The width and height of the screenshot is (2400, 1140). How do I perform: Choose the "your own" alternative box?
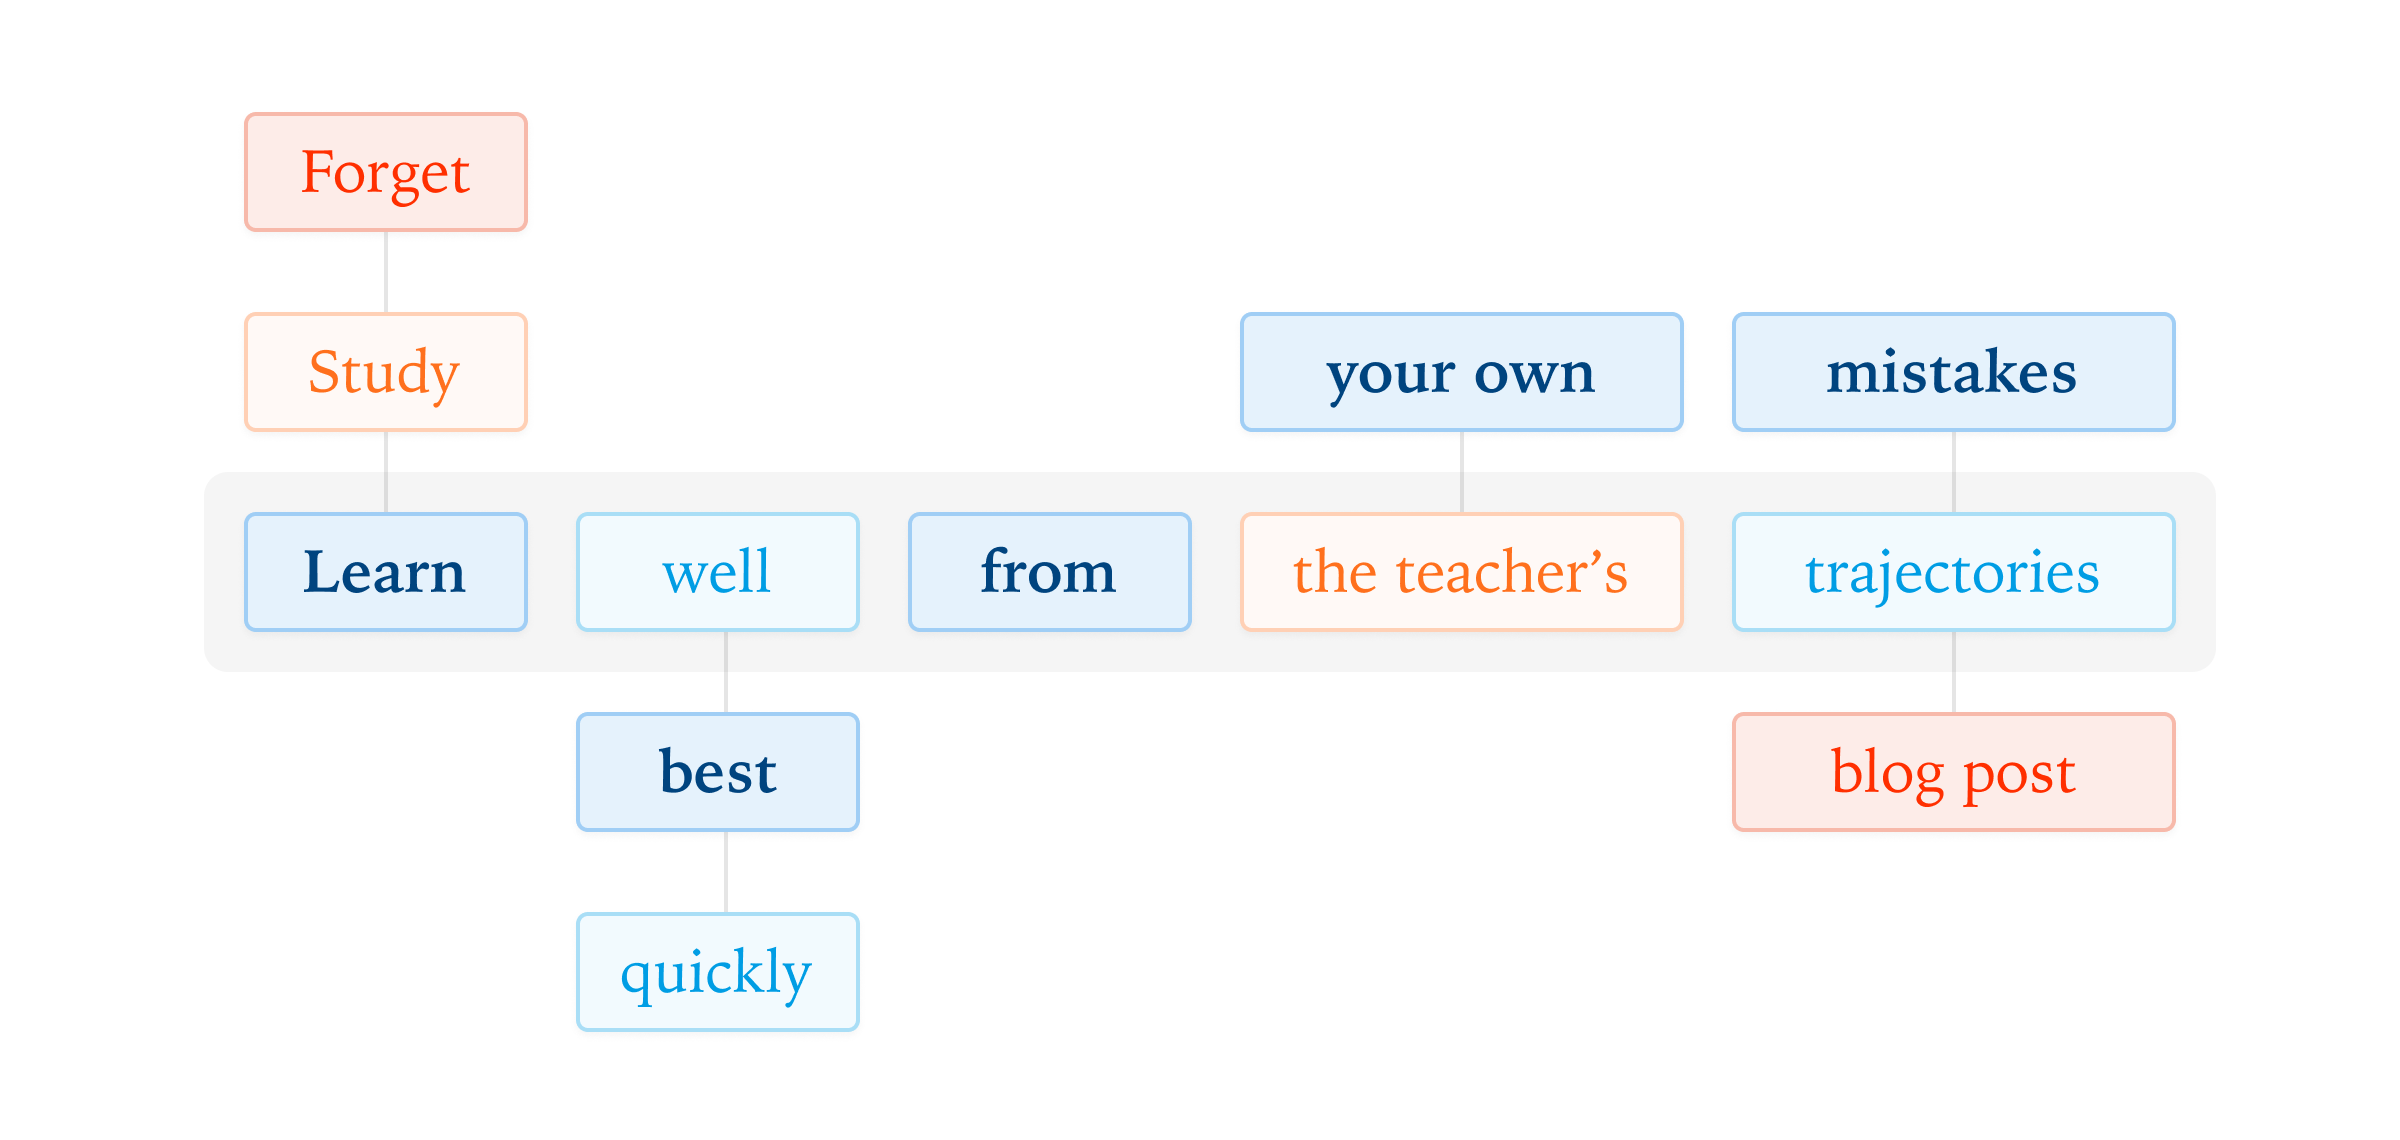tap(1462, 372)
